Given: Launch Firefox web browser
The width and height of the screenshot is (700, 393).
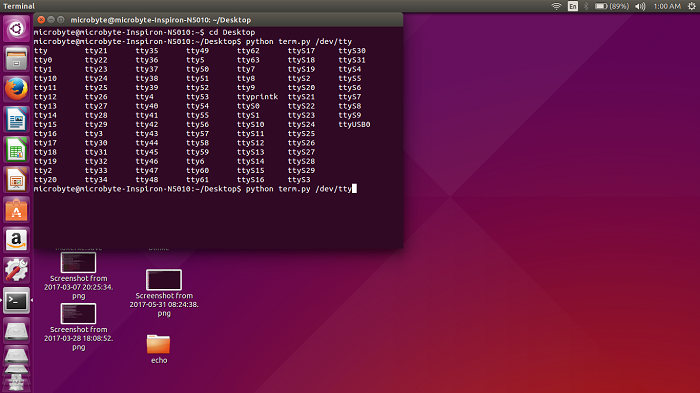Looking at the screenshot, I should click(17, 89).
